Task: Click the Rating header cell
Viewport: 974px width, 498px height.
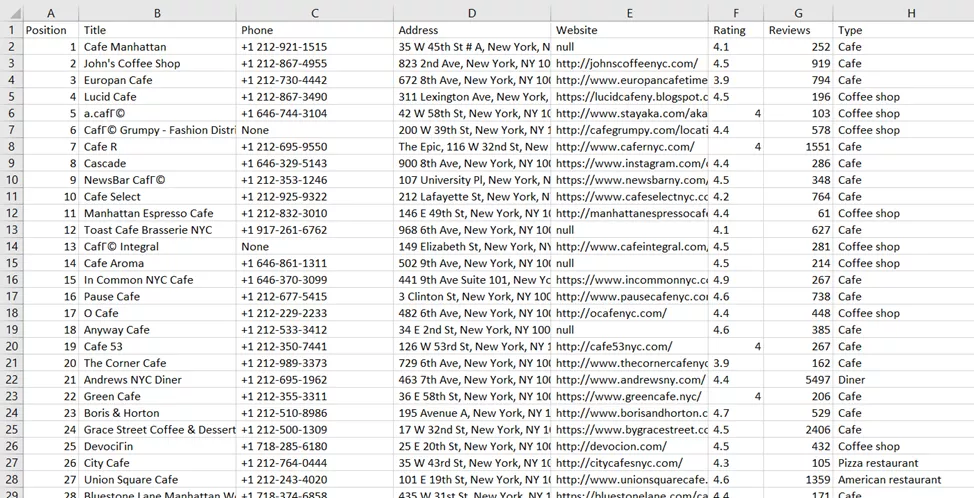Action: (736, 30)
